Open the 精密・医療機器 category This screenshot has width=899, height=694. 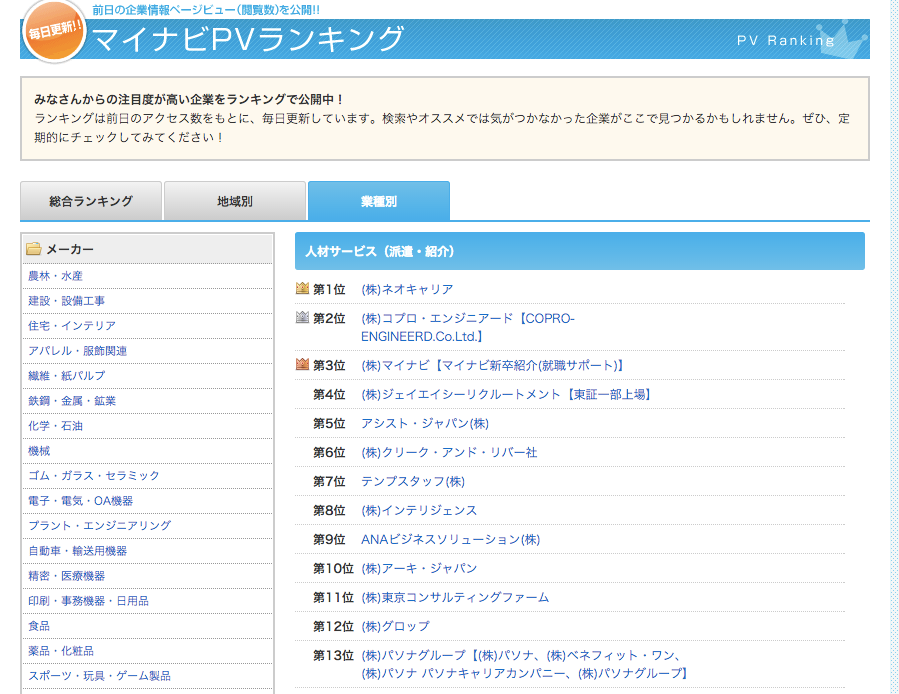coord(67,576)
